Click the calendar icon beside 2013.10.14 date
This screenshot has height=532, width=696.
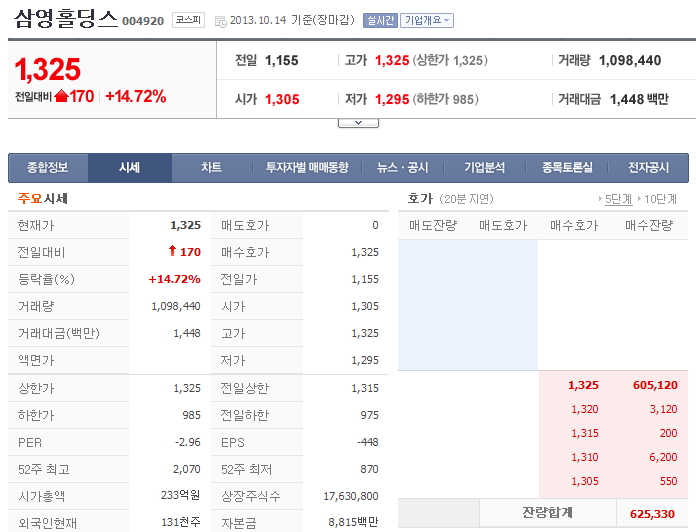(220, 21)
